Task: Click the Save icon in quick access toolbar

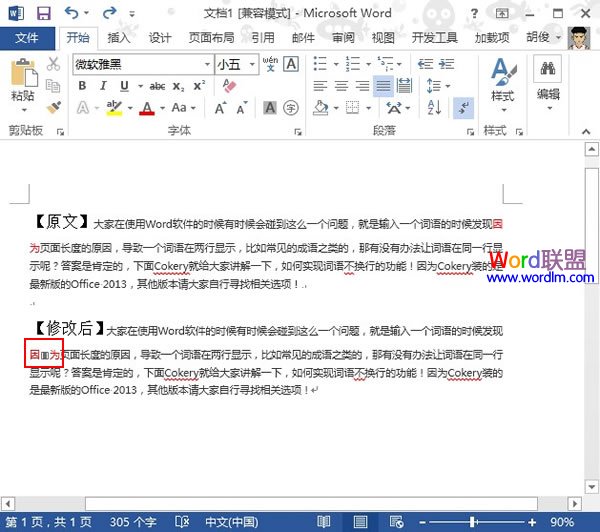Action: point(43,13)
